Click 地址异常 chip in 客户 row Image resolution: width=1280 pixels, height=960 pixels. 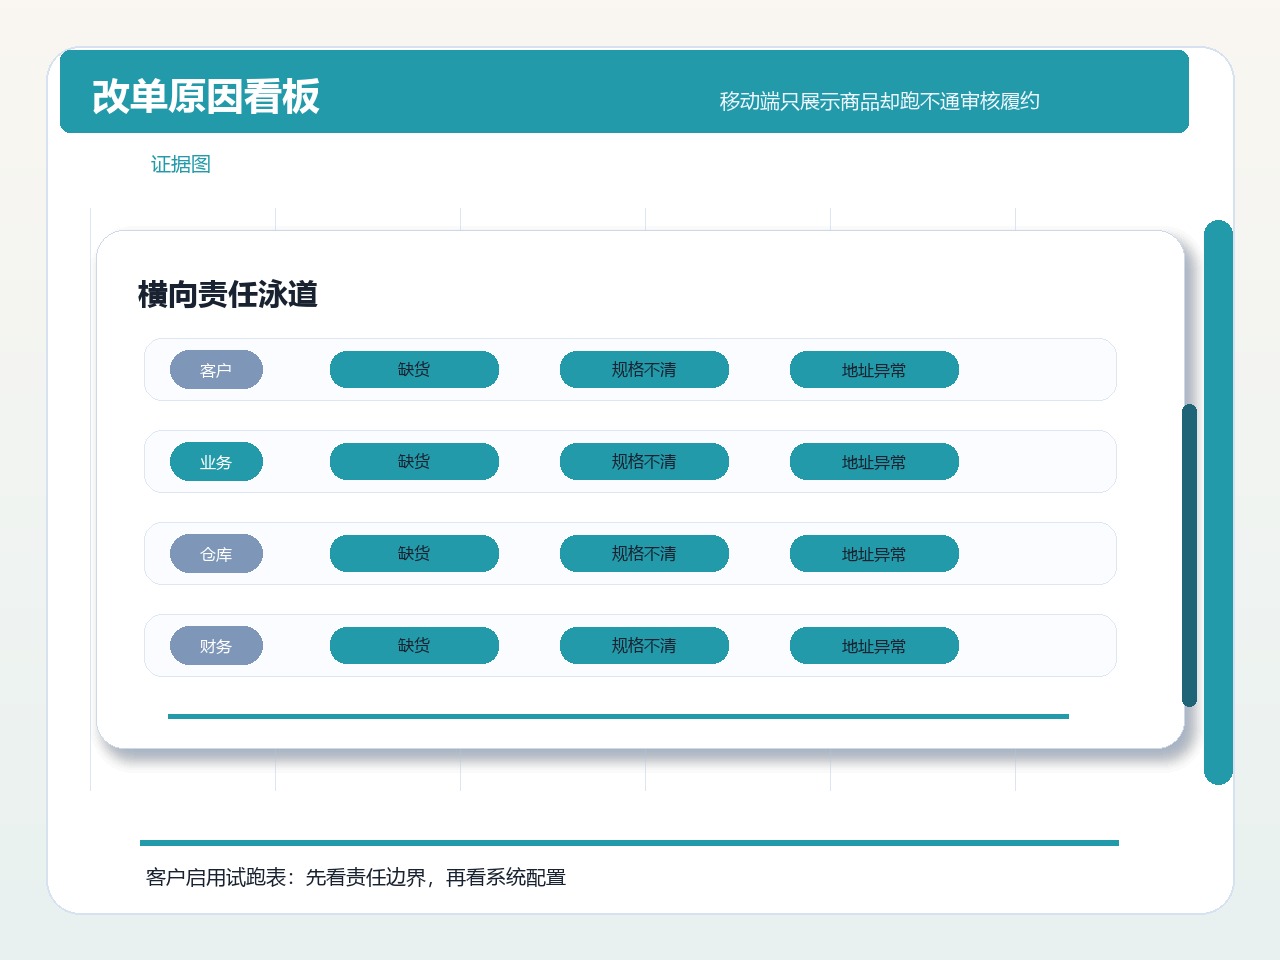click(x=874, y=370)
